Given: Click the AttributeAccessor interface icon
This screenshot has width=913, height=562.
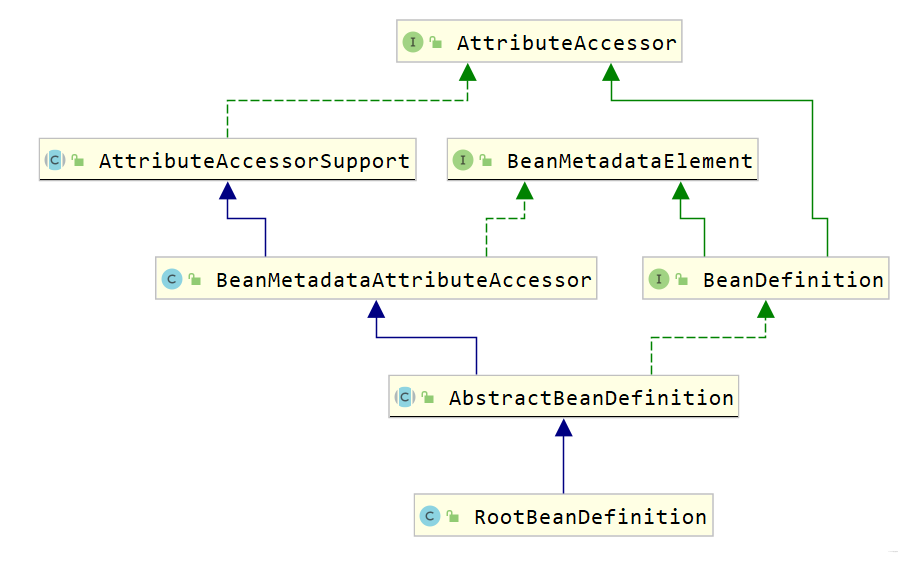Looking at the screenshot, I should pyautogui.click(x=413, y=42).
